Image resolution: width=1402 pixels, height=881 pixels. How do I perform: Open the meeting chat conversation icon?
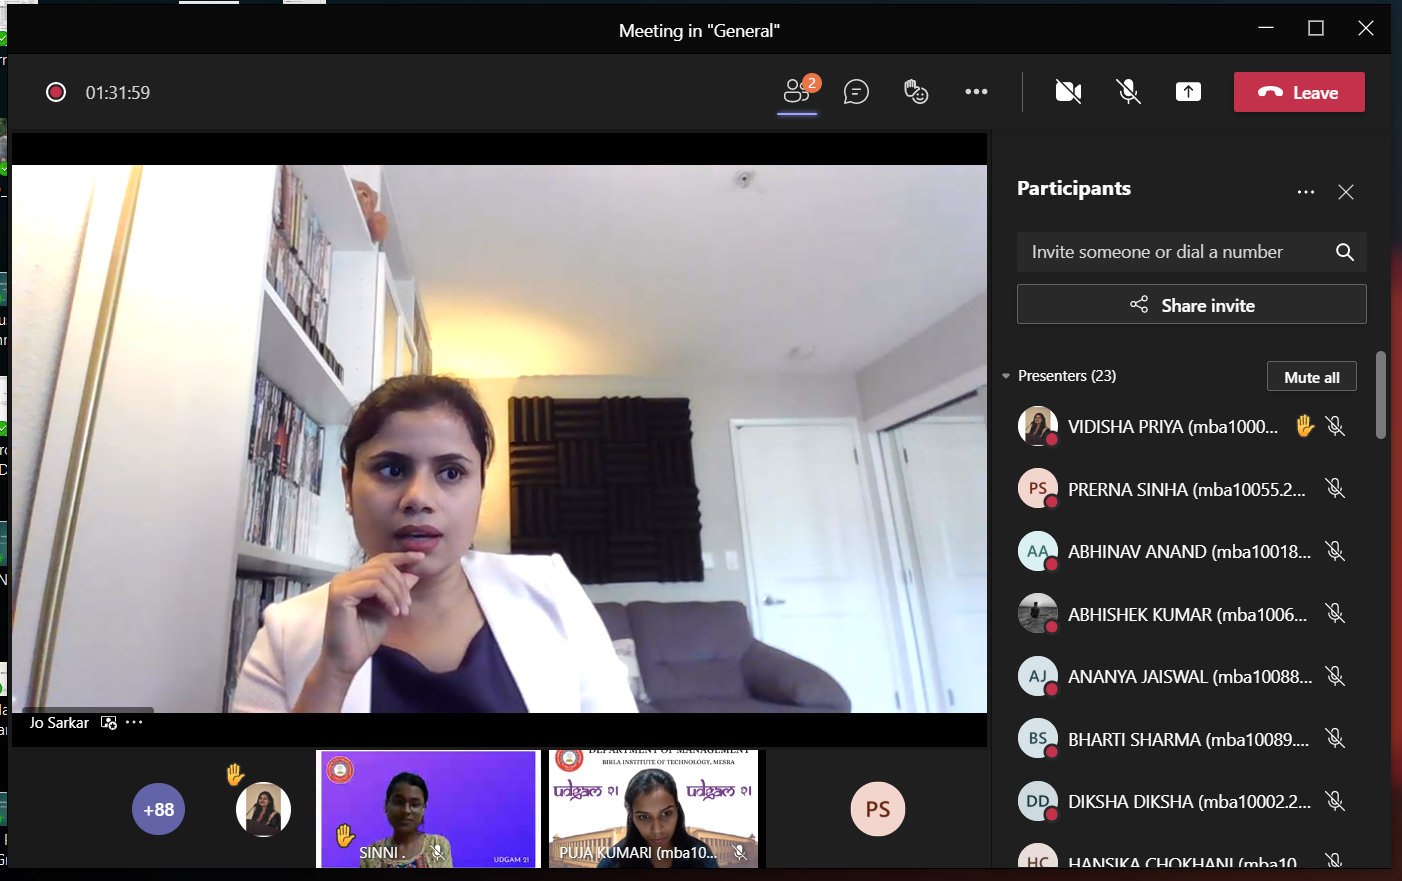856,92
